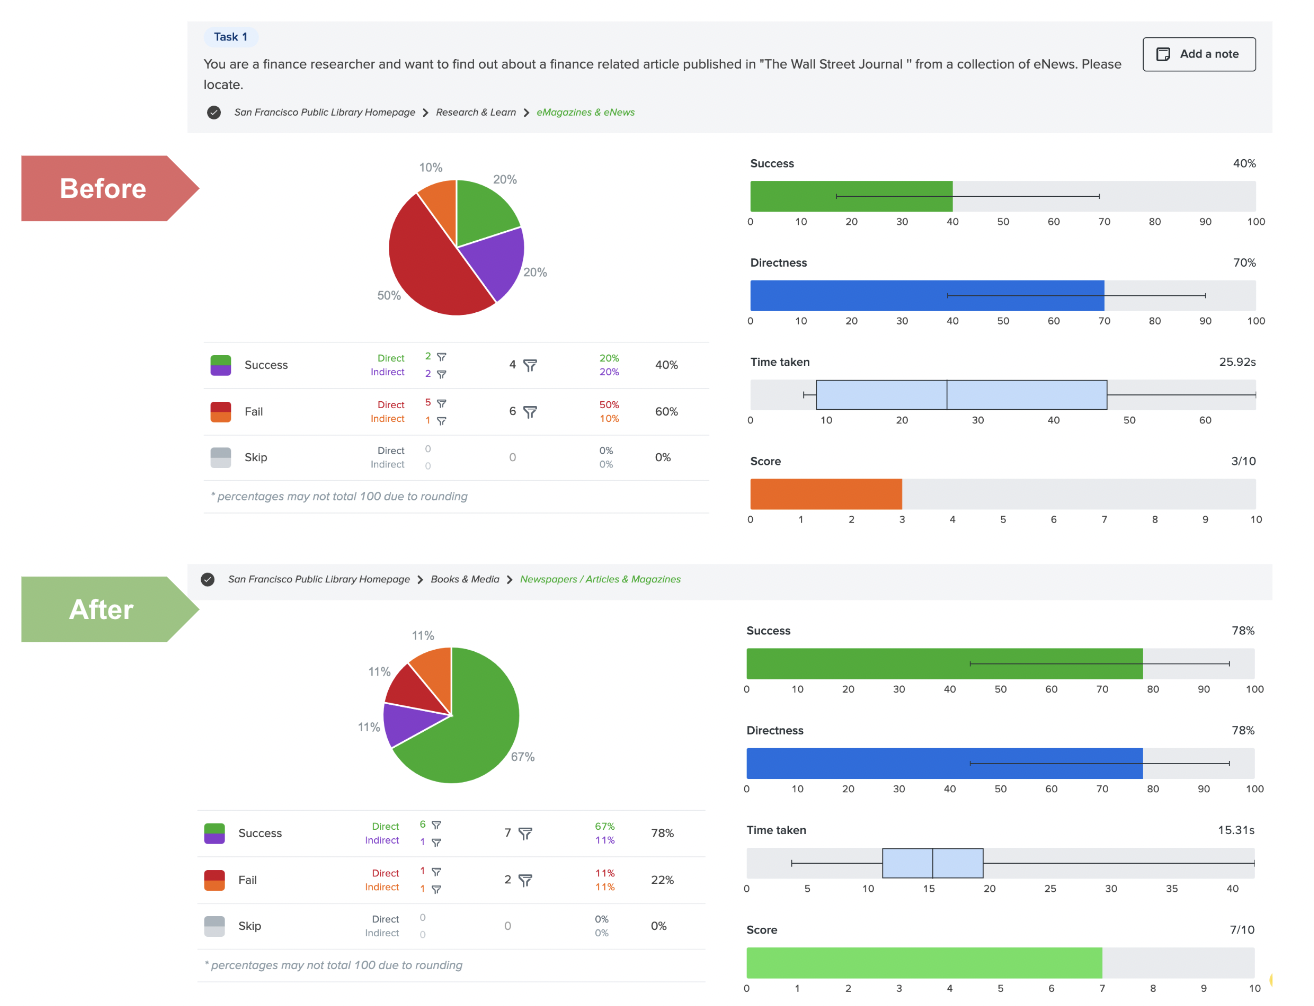Toggle the Success legend swatch in Before section
The image size is (1314, 1006).
220,365
